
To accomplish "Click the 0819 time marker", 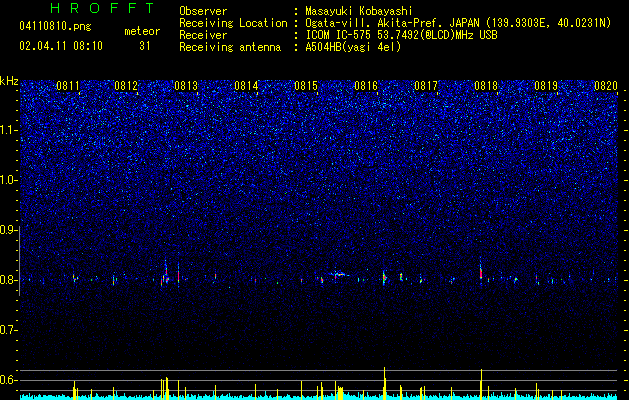I will (546, 86).
